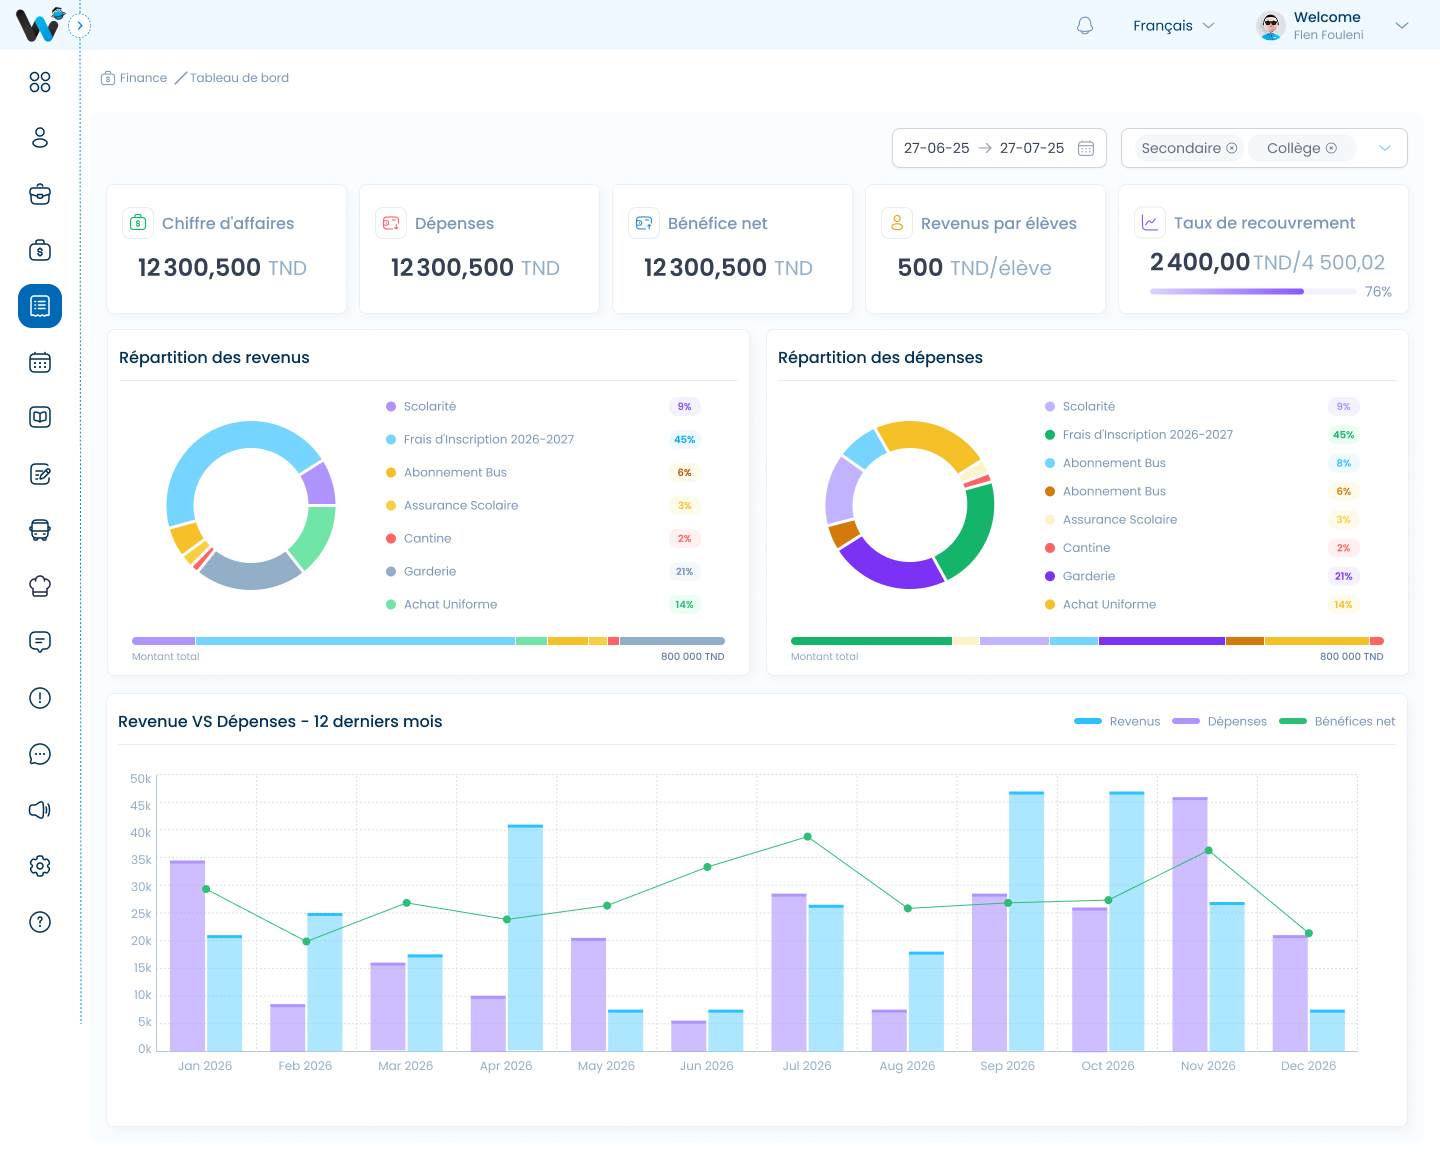This screenshot has height=1168, width=1440.
Task: Click the lined message icon in sidebar
Action: [40, 642]
